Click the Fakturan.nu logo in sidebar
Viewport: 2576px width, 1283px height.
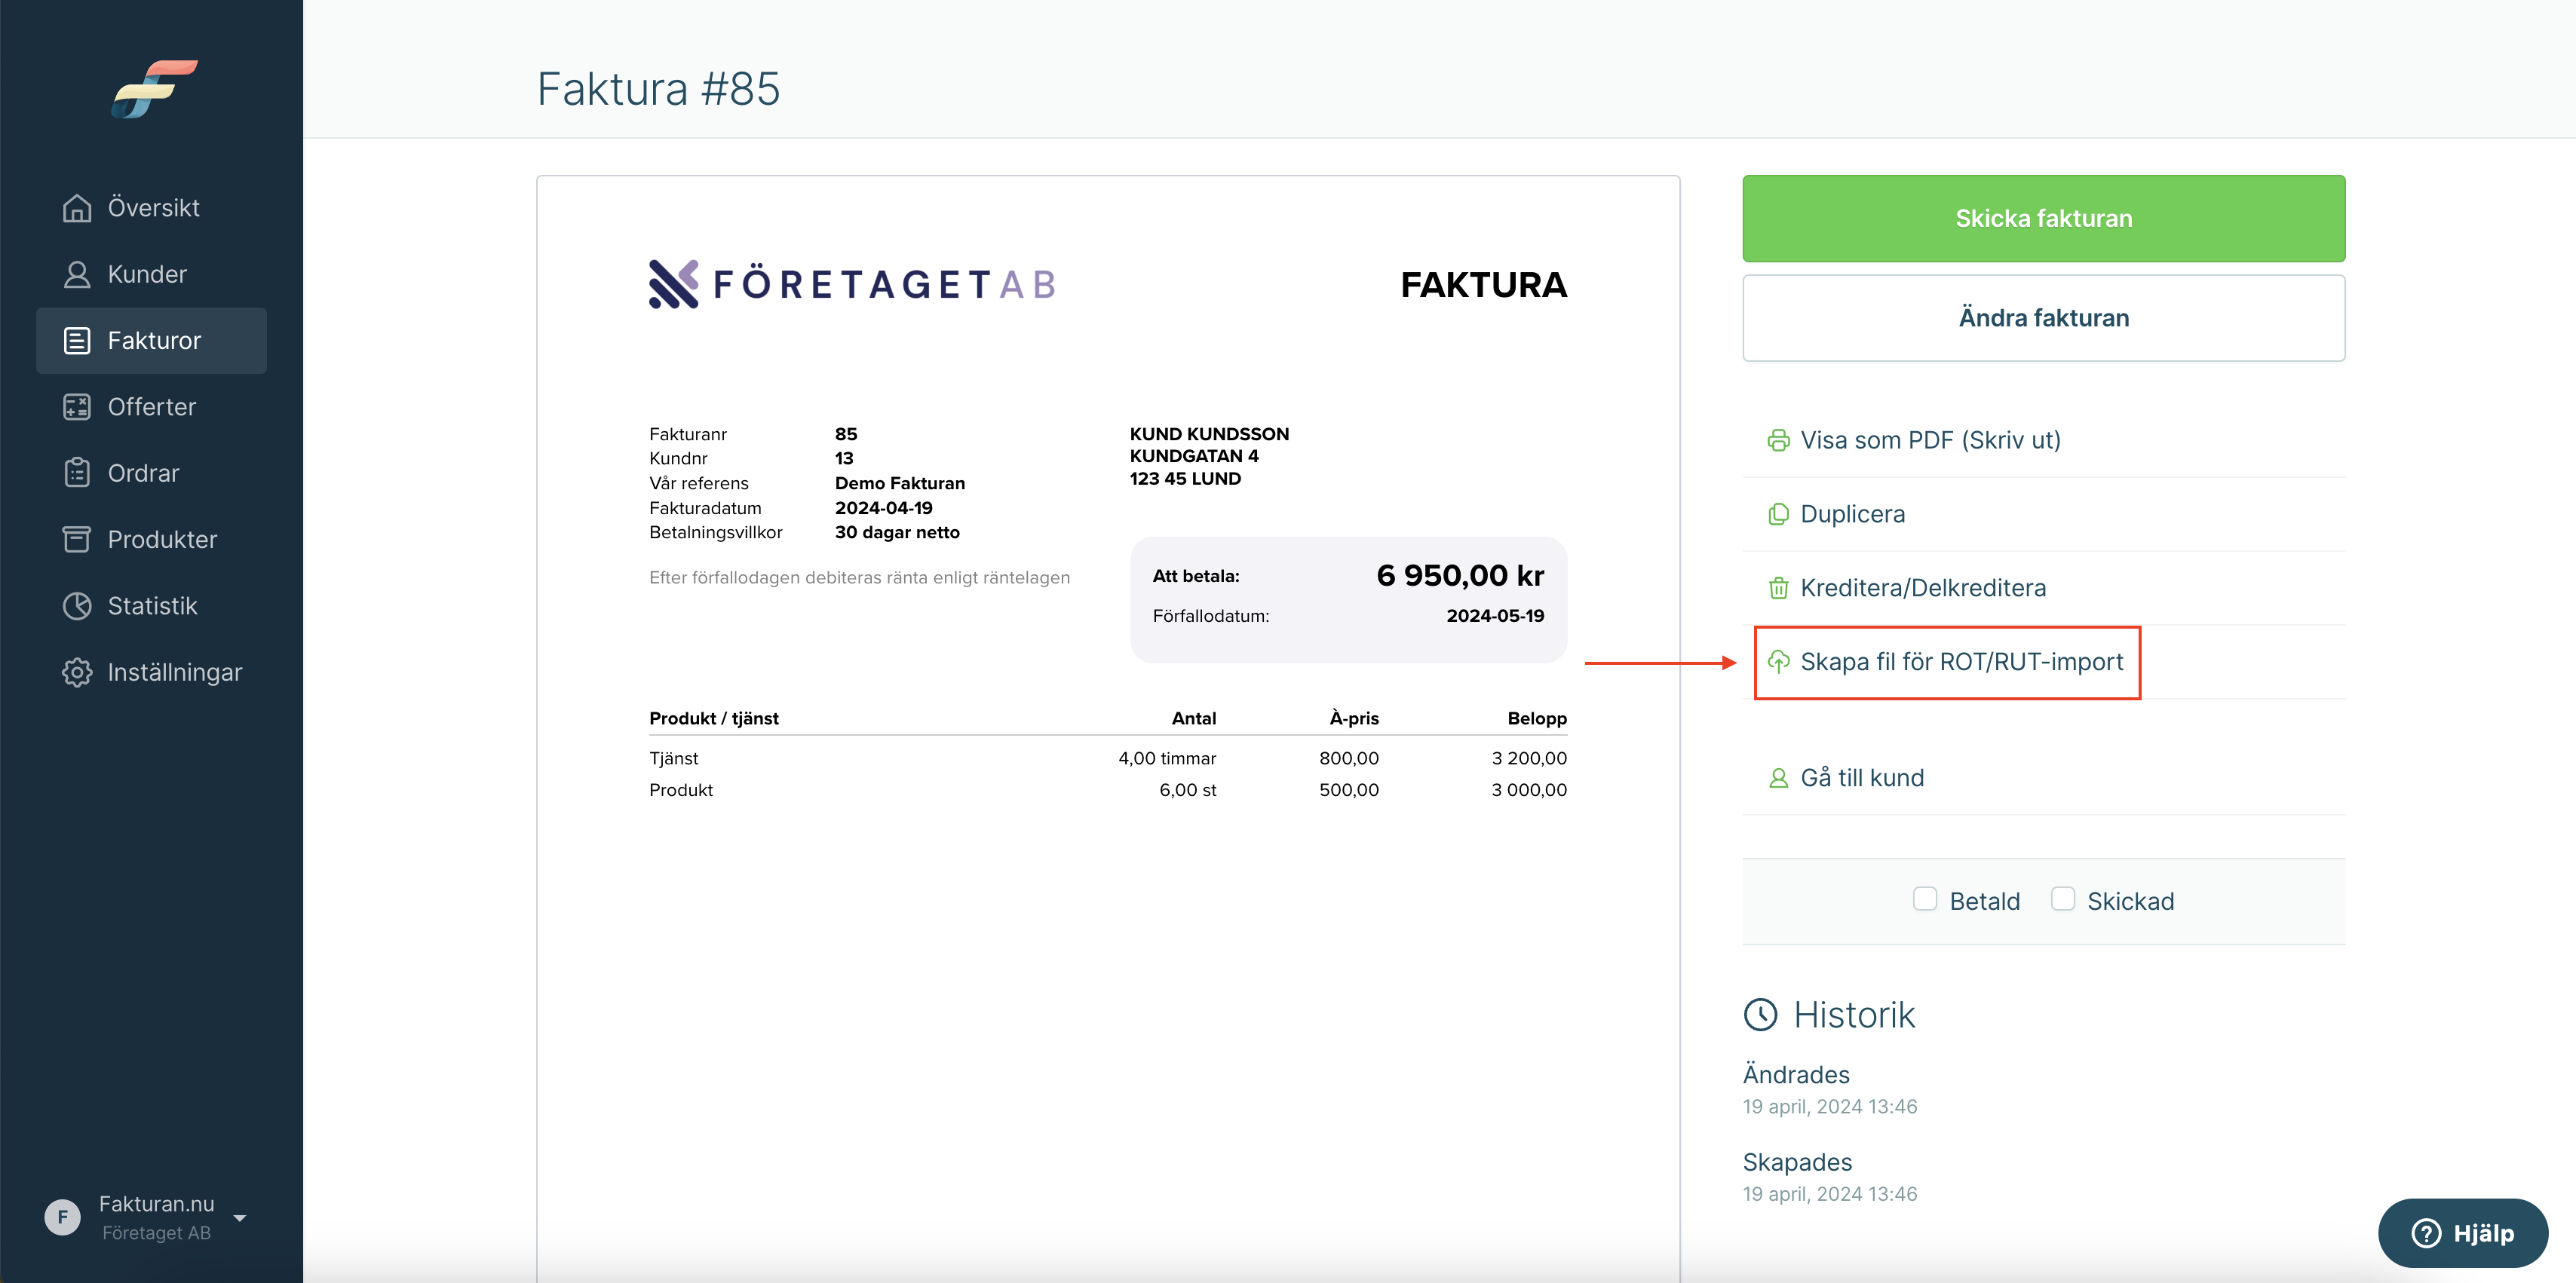pyautogui.click(x=154, y=88)
